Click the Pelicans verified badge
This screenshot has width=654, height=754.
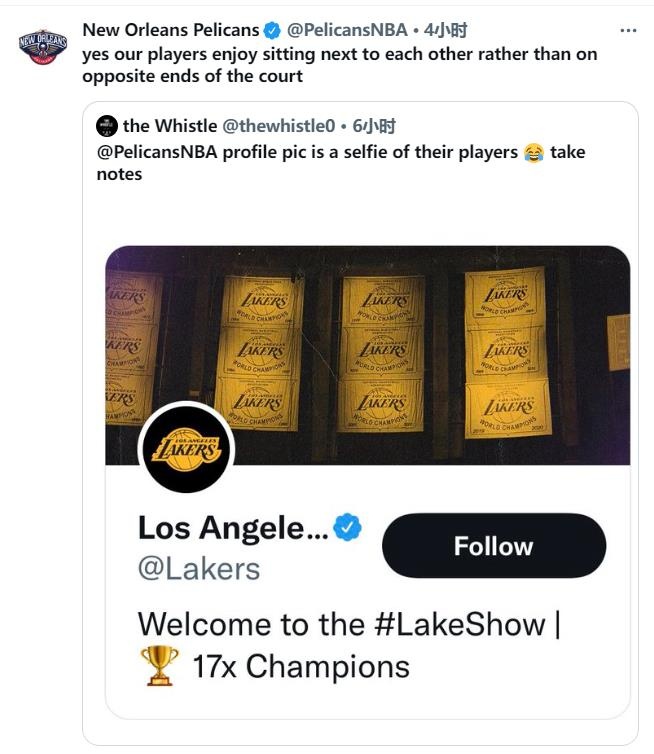click(x=273, y=30)
